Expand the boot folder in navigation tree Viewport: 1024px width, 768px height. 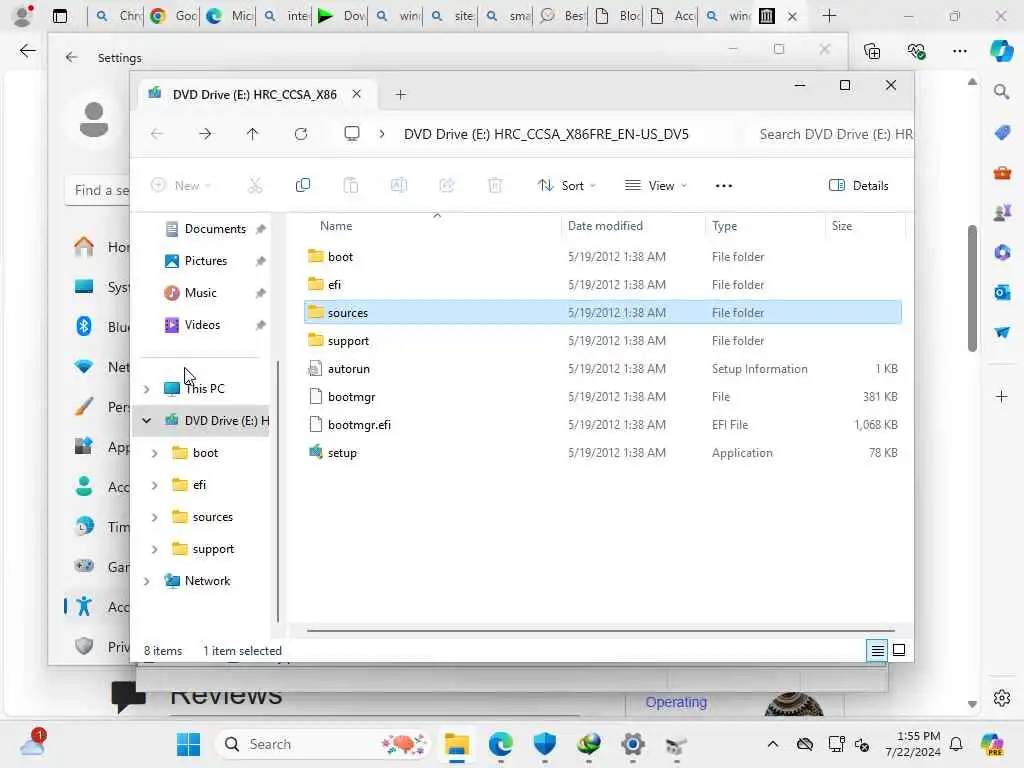coord(155,453)
